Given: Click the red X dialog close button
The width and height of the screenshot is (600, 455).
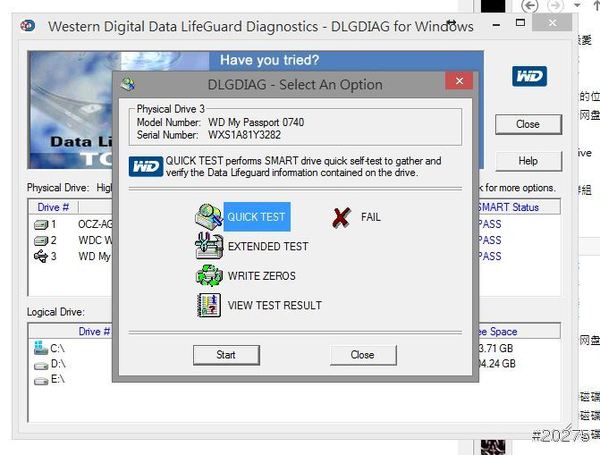Looking at the screenshot, I should [x=459, y=81].
